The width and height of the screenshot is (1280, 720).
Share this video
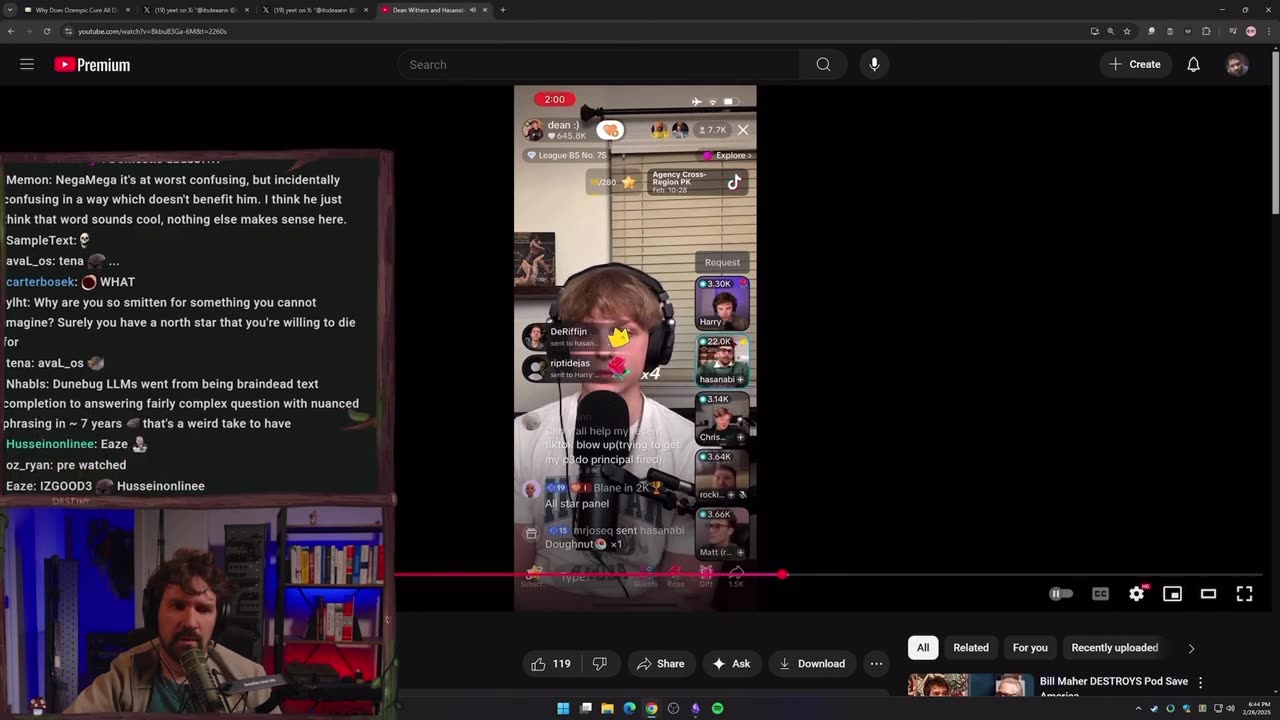(x=661, y=664)
